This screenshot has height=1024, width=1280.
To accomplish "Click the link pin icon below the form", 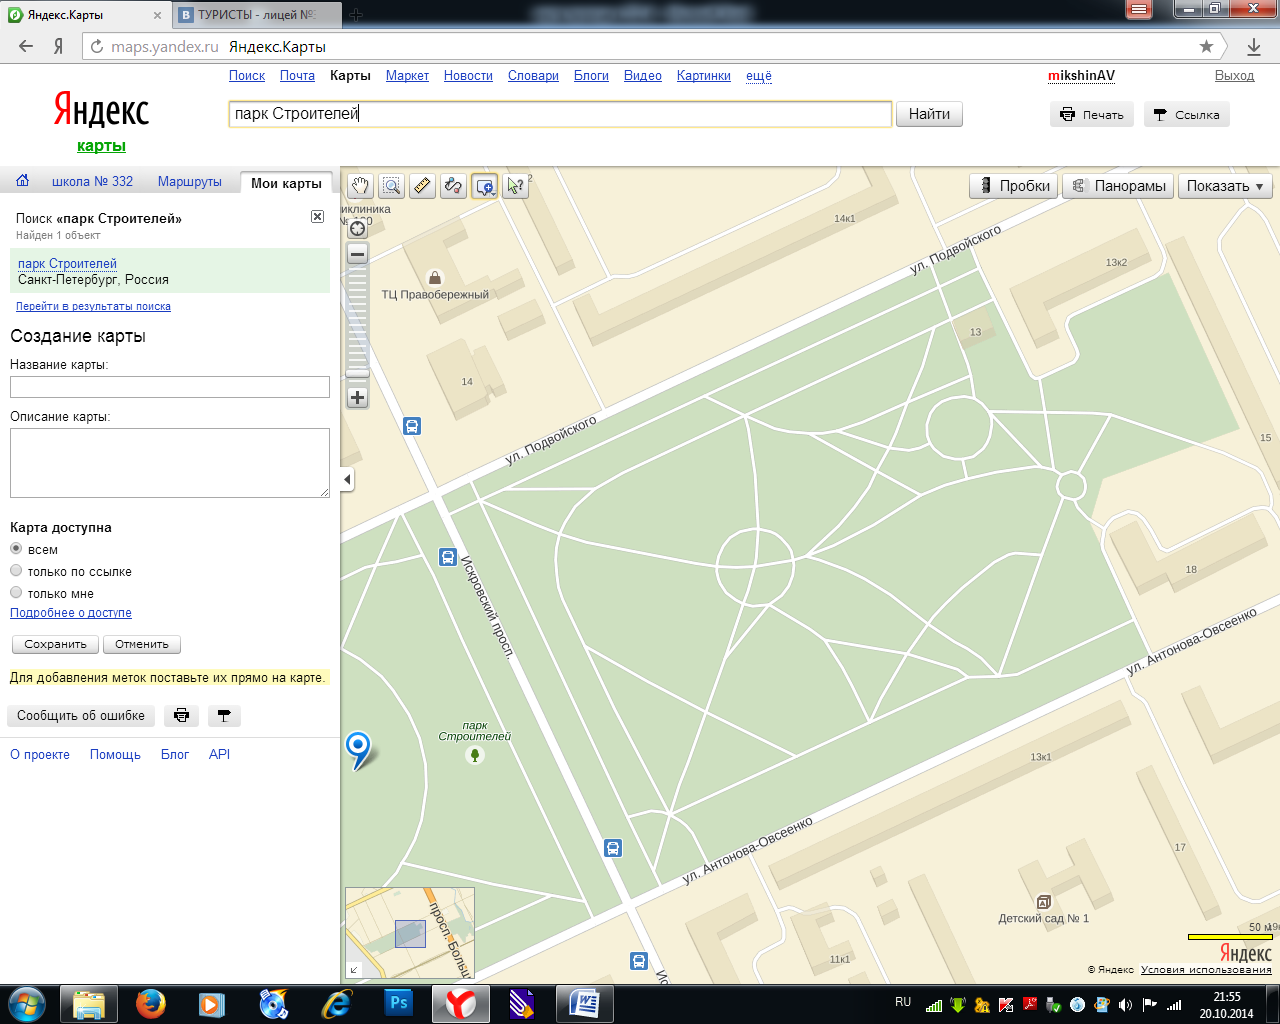I will pos(224,716).
